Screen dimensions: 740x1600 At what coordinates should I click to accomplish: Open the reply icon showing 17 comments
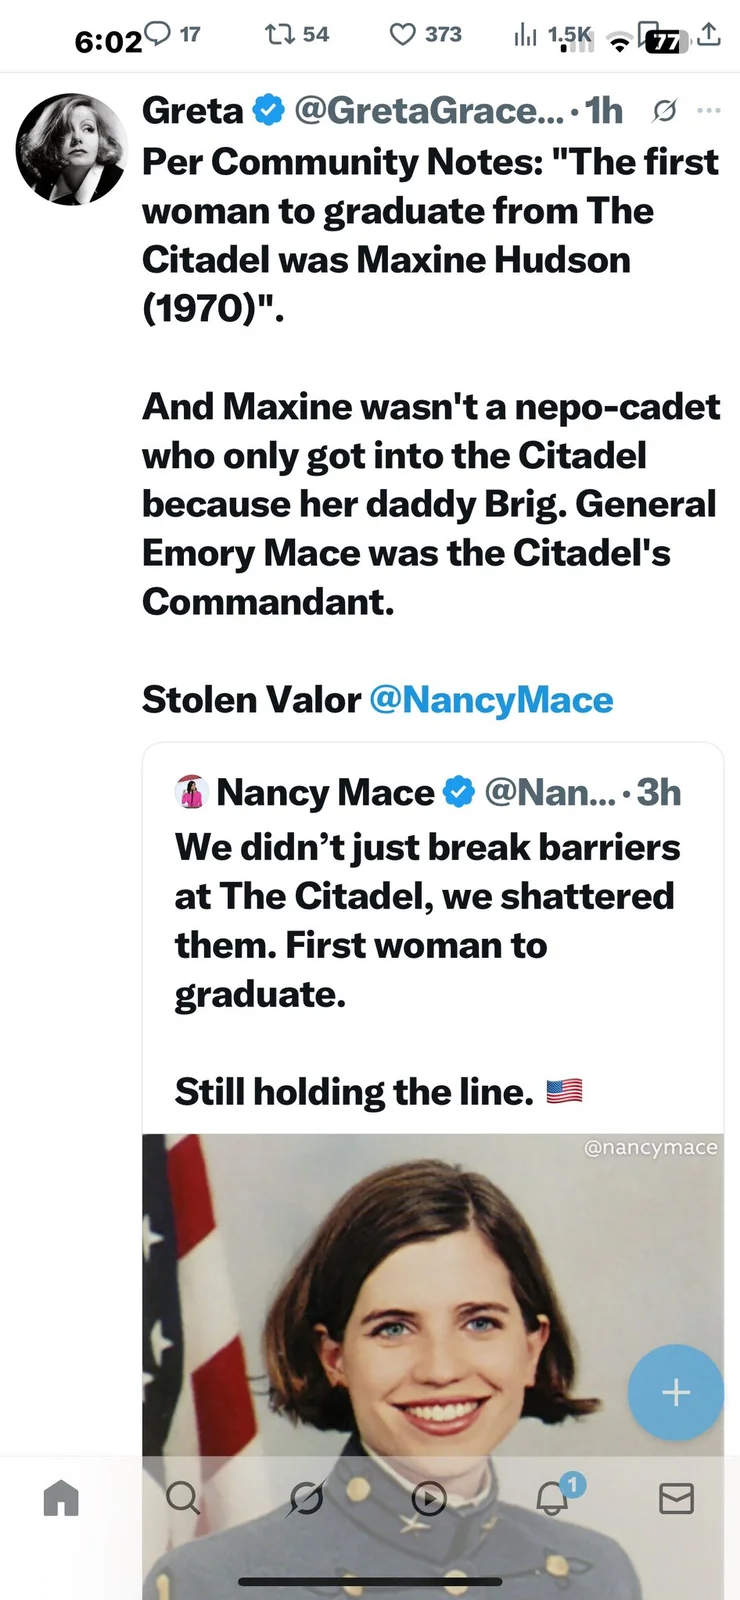160,34
